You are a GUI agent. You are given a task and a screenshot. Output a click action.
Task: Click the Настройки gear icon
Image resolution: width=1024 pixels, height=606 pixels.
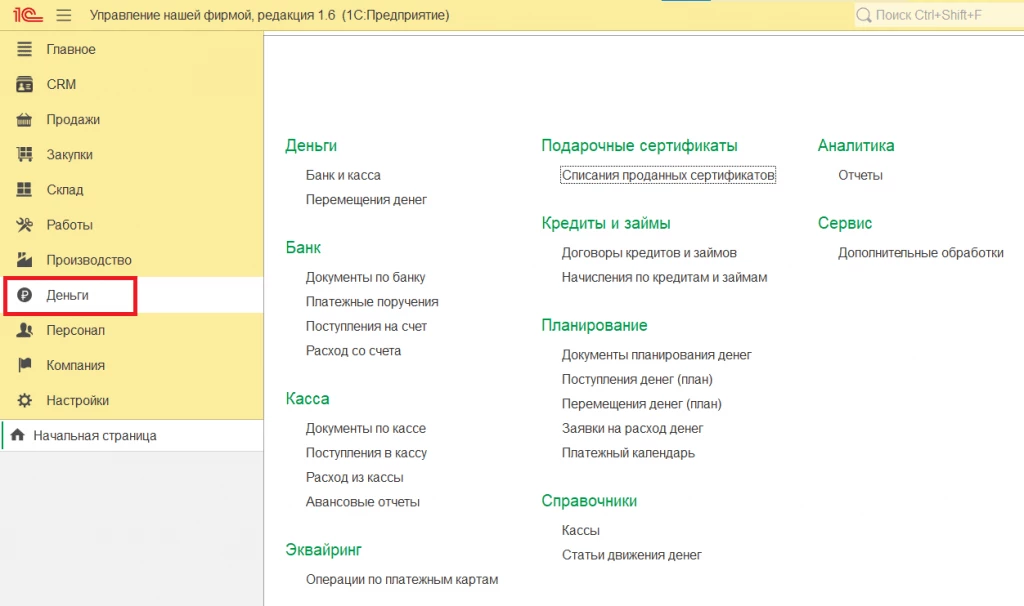click(x=24, y=400)
